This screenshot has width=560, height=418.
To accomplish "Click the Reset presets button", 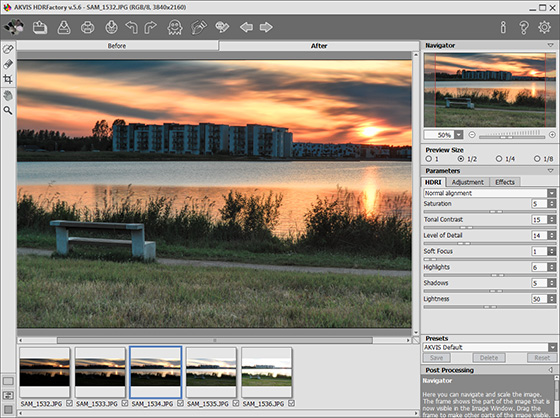I will (541, 358).
